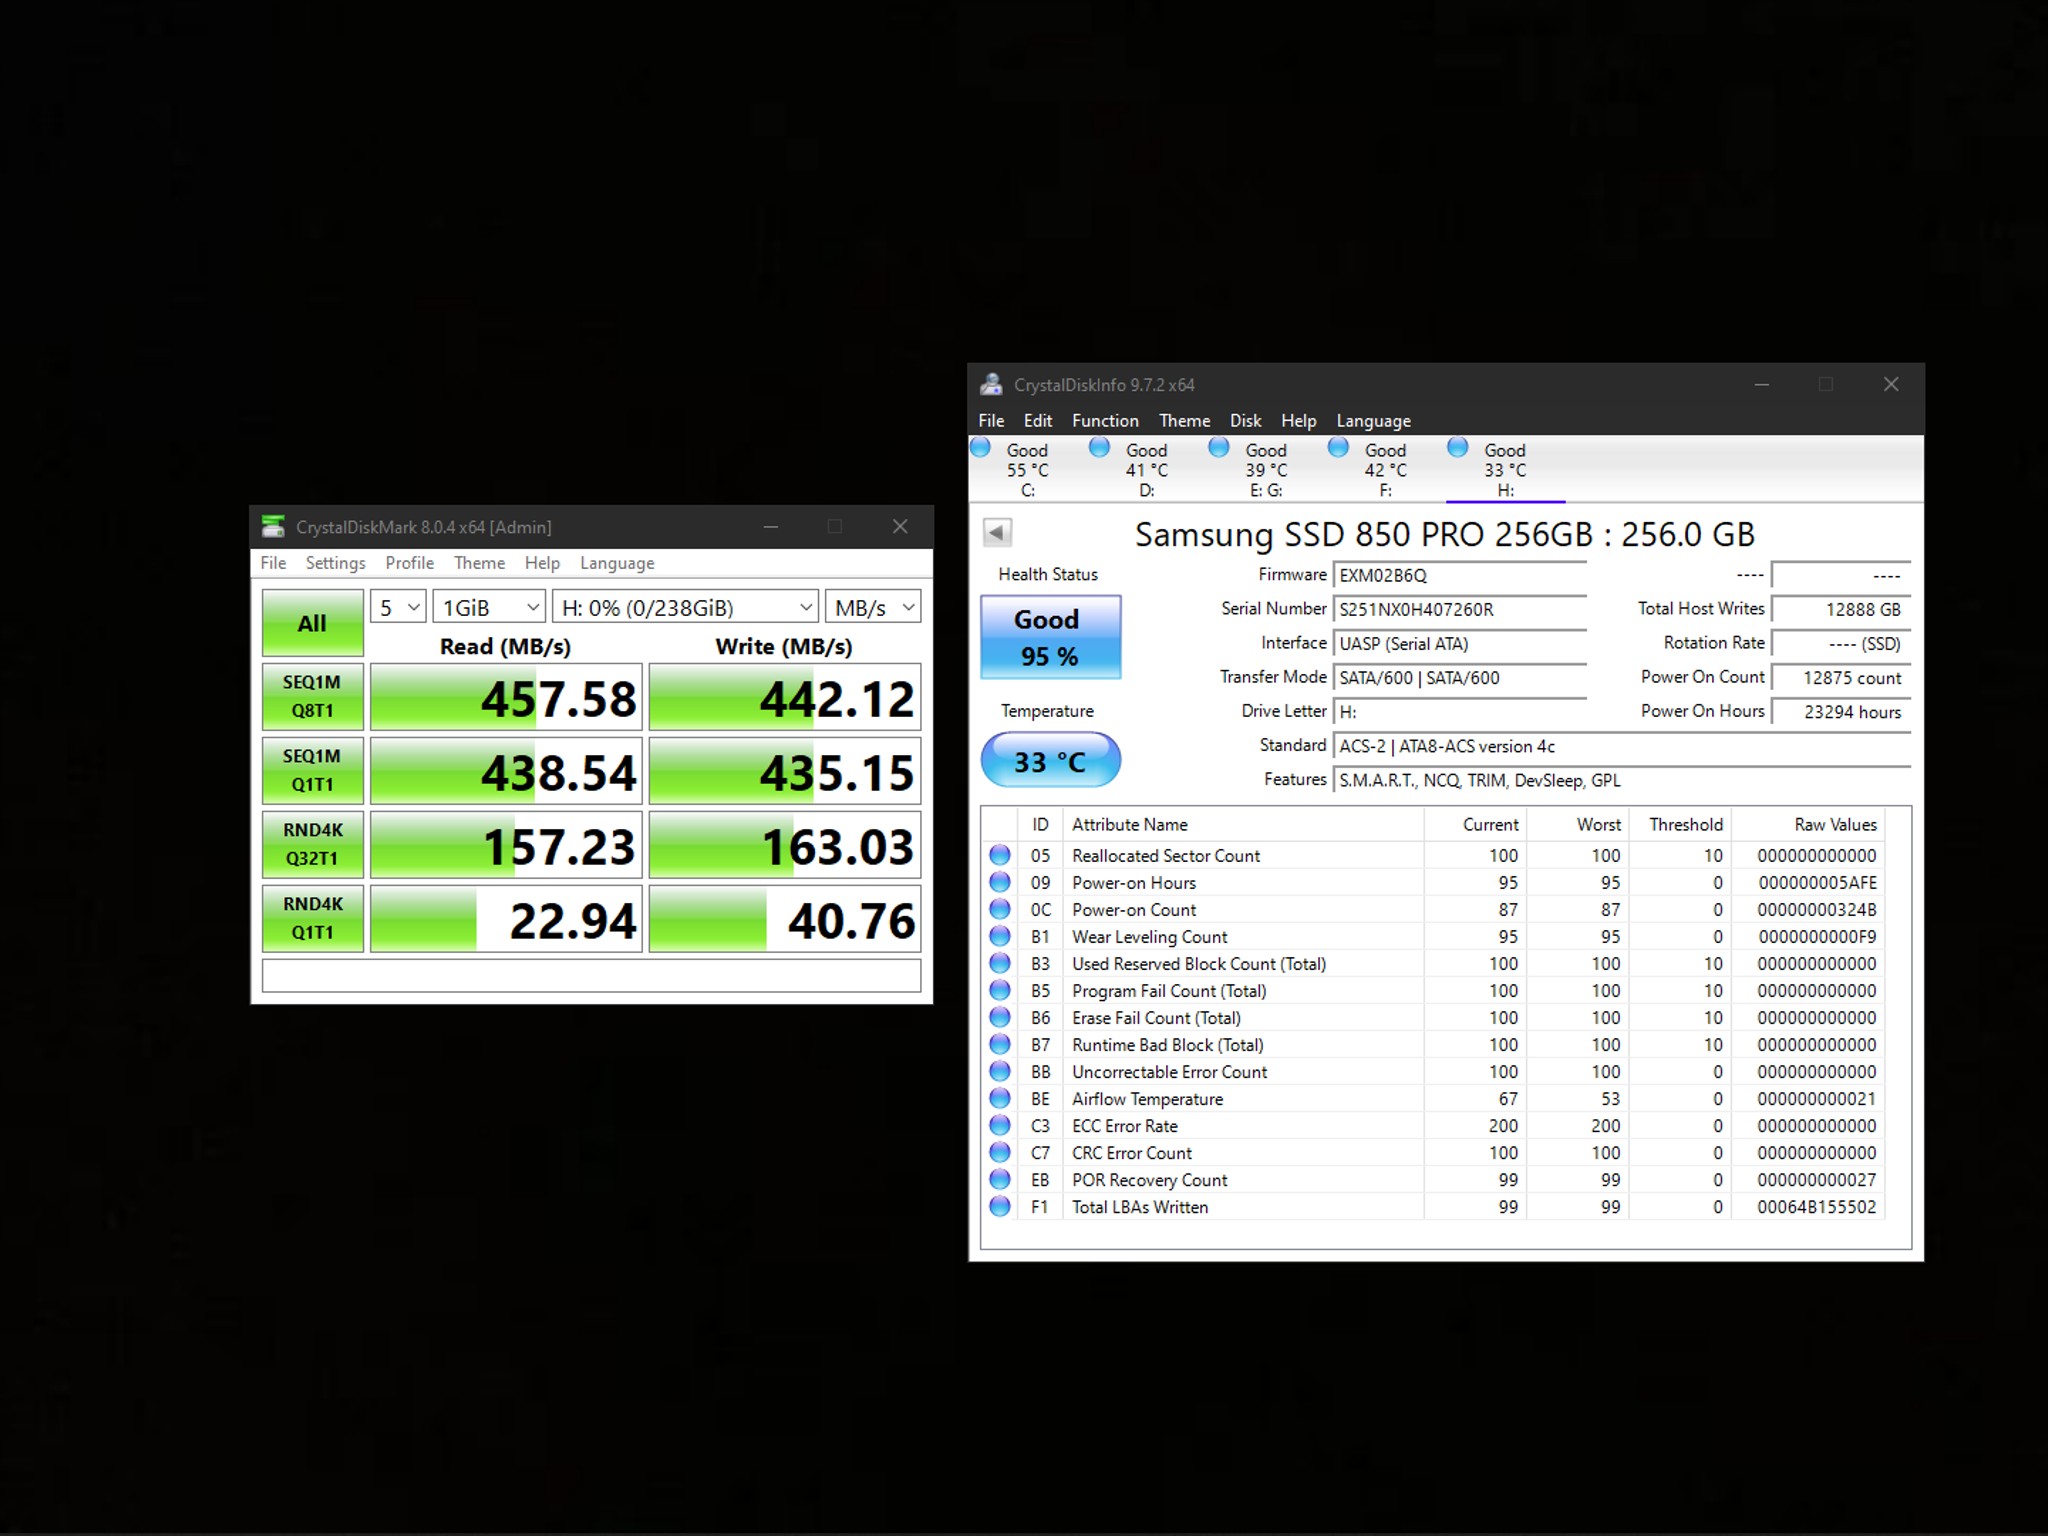Click the Total Host Writes value 12888 GB

1841,609
